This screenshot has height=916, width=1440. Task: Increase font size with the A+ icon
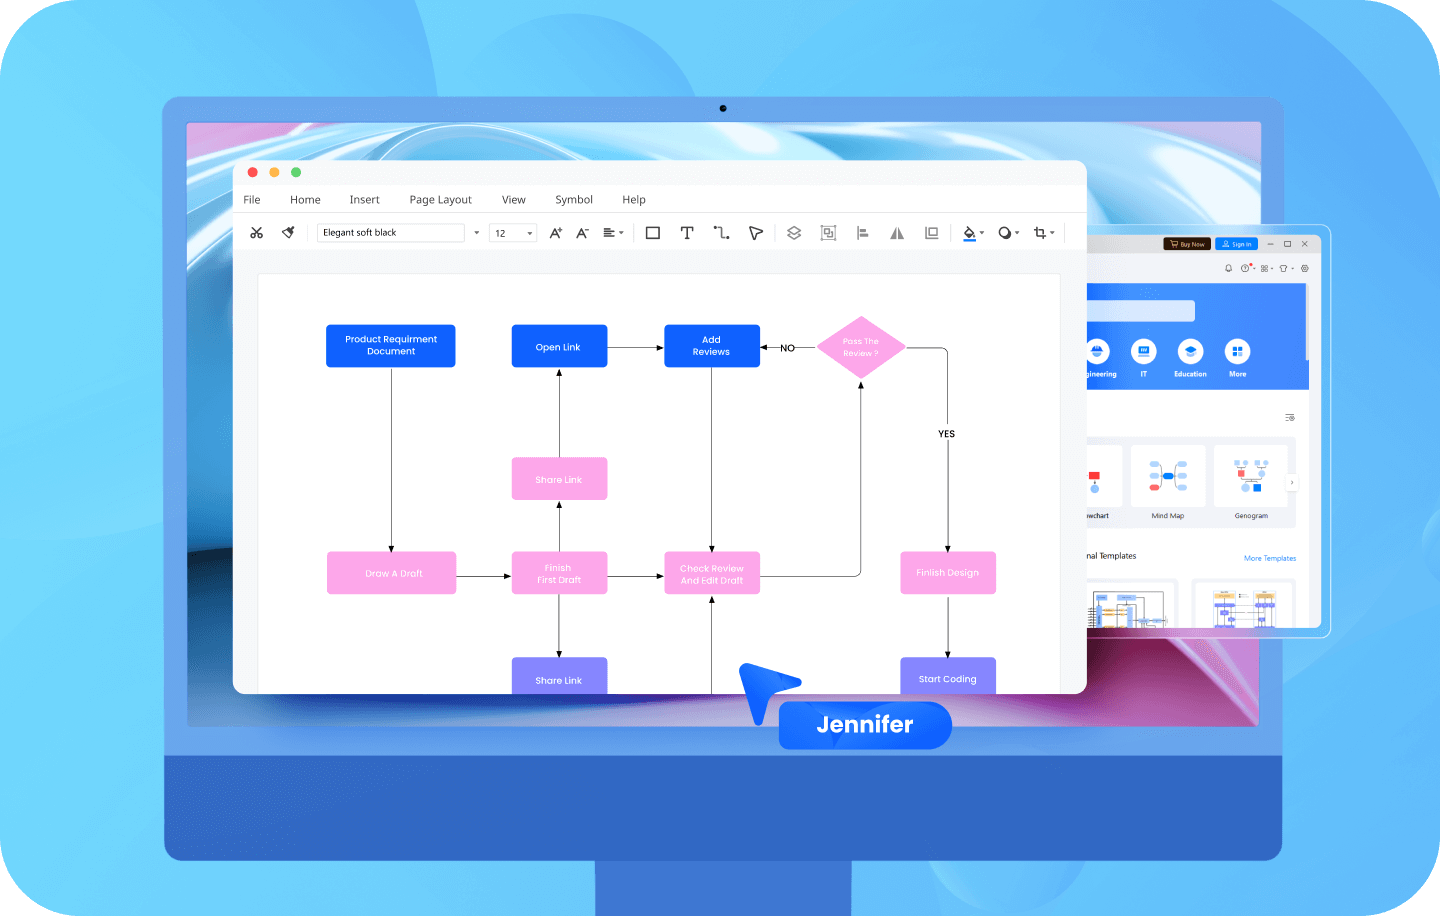click(556, 233)
